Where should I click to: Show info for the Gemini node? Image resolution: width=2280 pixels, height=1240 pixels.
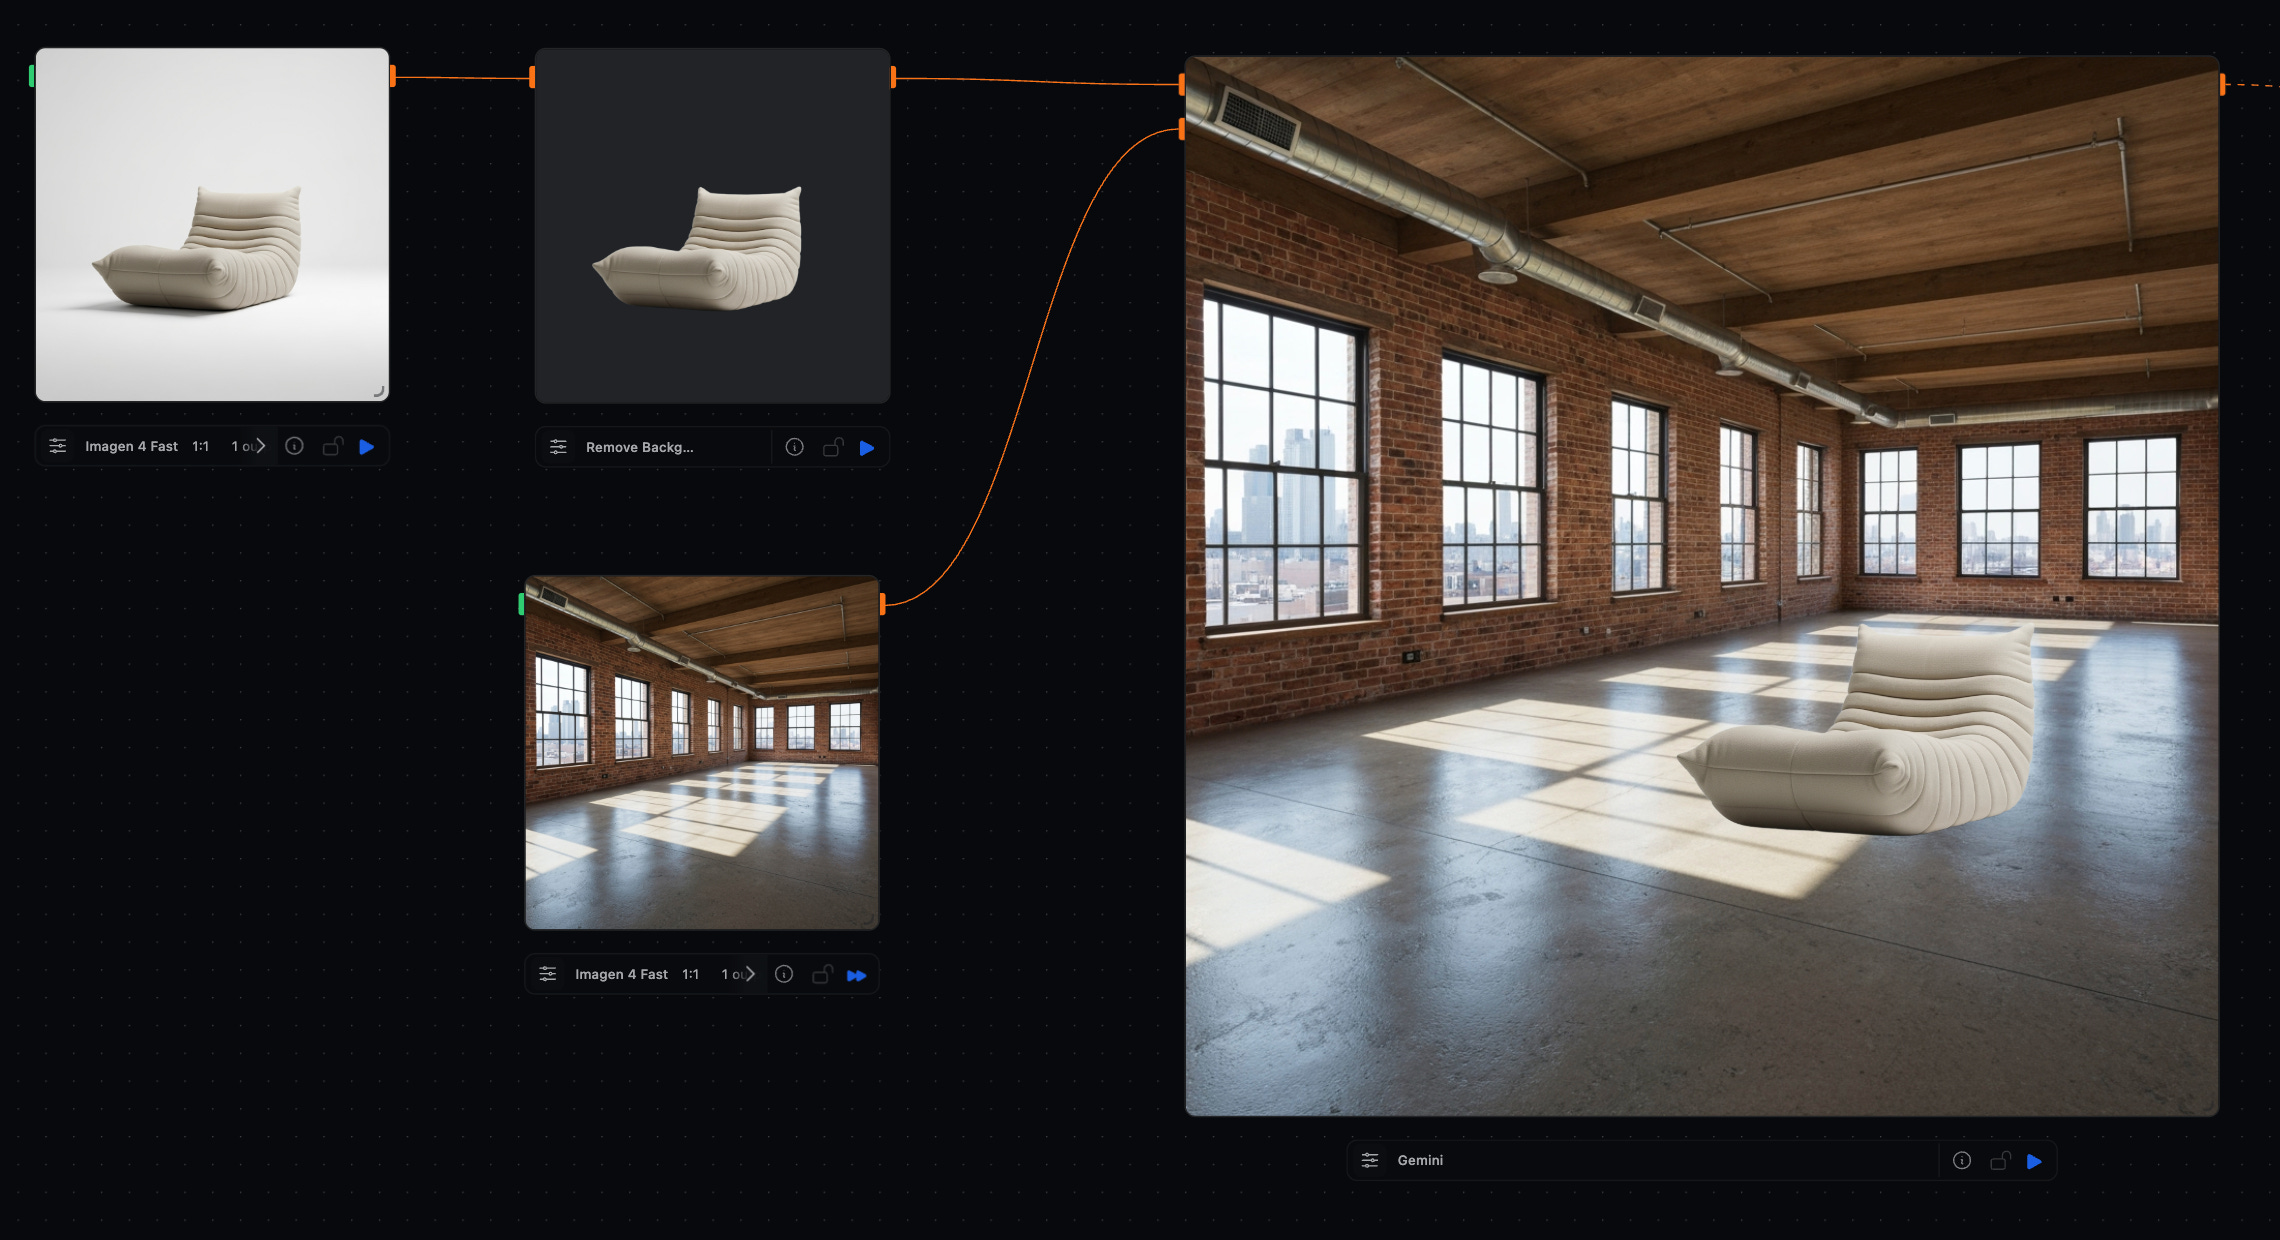click(x=1962, y=1160)
